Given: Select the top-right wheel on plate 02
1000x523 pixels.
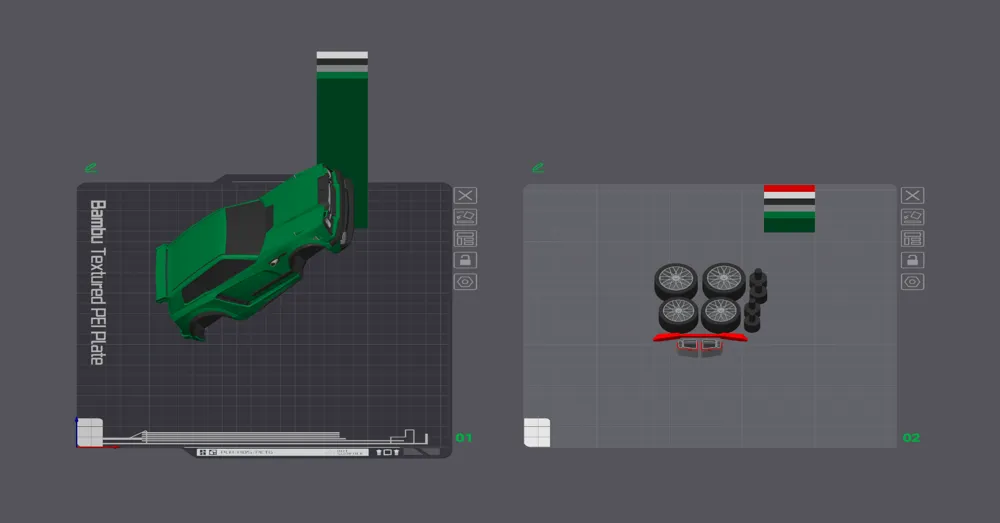Looking at the screenshot, I should tap(722, 280).
